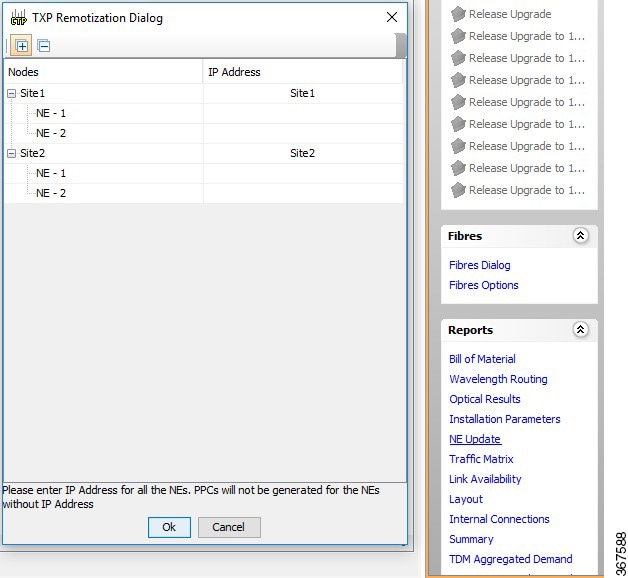Screen dimensions: 628x578
Task: Open the Summary report
Action: click(471, 539)
